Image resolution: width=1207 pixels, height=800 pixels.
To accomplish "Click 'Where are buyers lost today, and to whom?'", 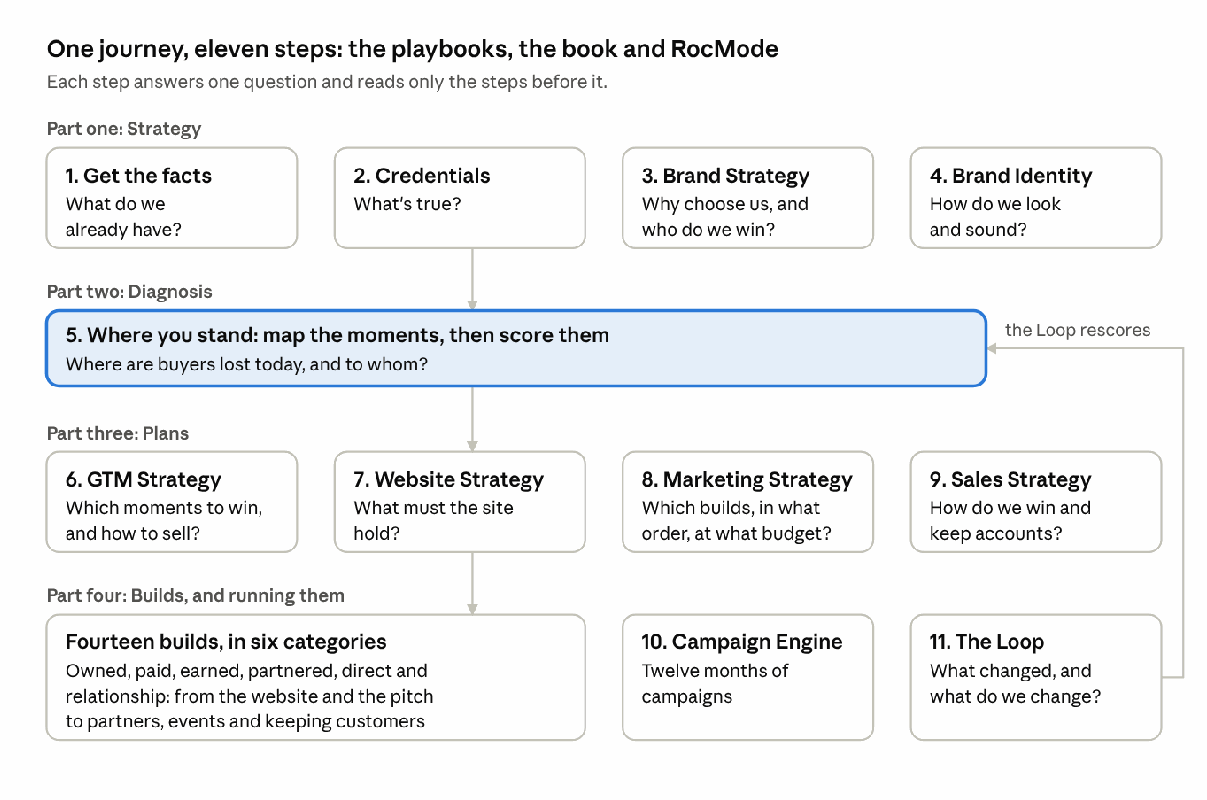I will pyautogui.click(x=247, y=365).
